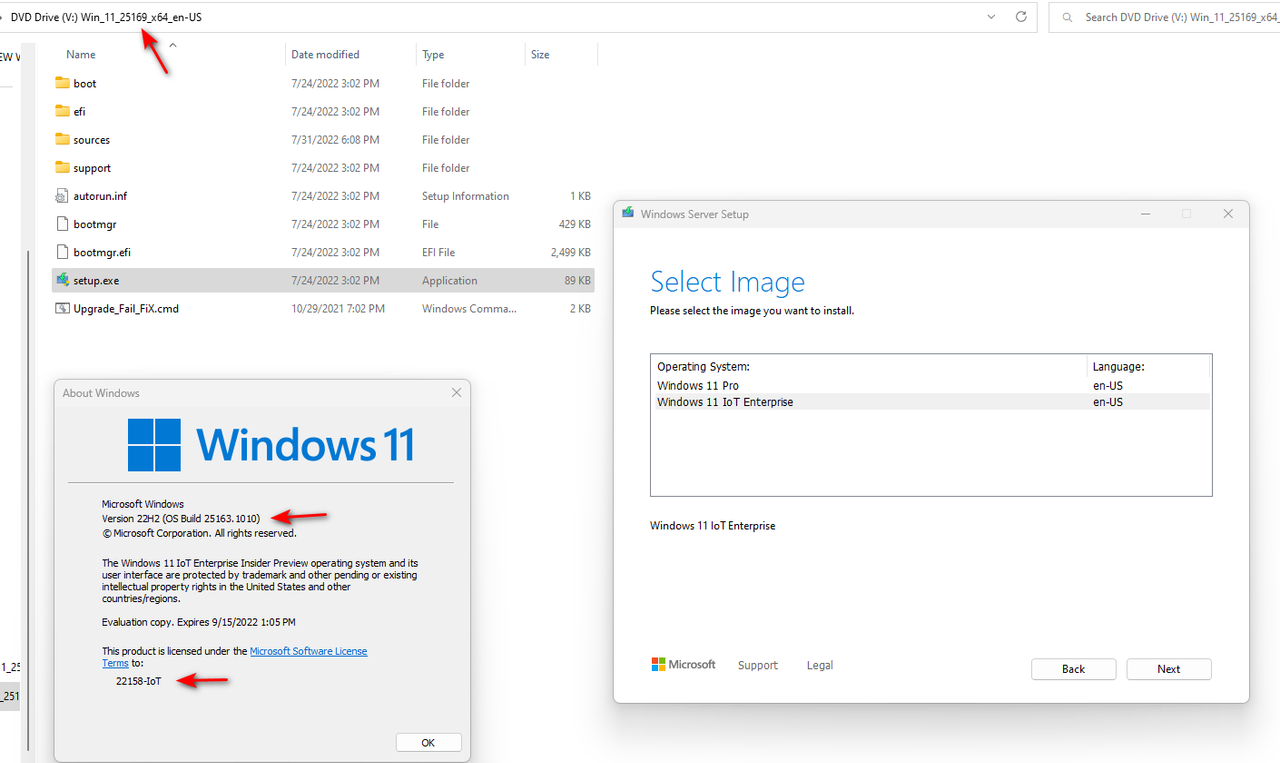
Task: Click the 2,499 KB size cell
Action: [570, 253]
